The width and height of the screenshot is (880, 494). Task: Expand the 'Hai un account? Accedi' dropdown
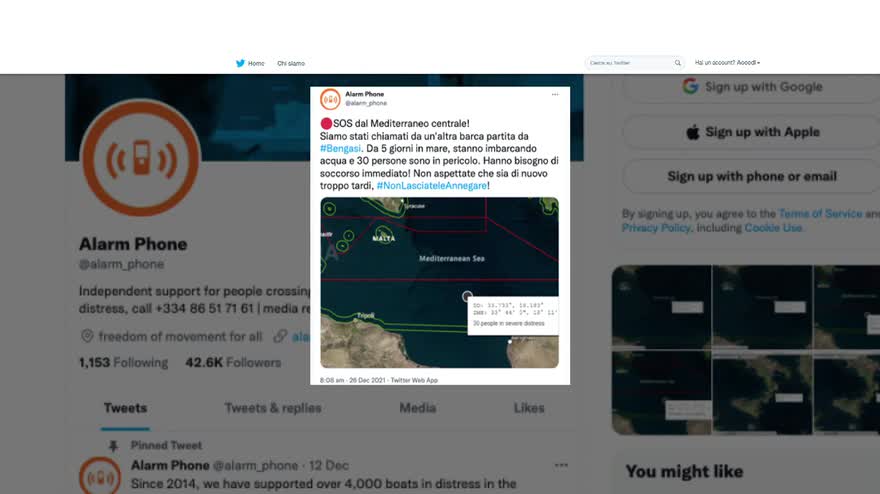click(x=727, y=63)
